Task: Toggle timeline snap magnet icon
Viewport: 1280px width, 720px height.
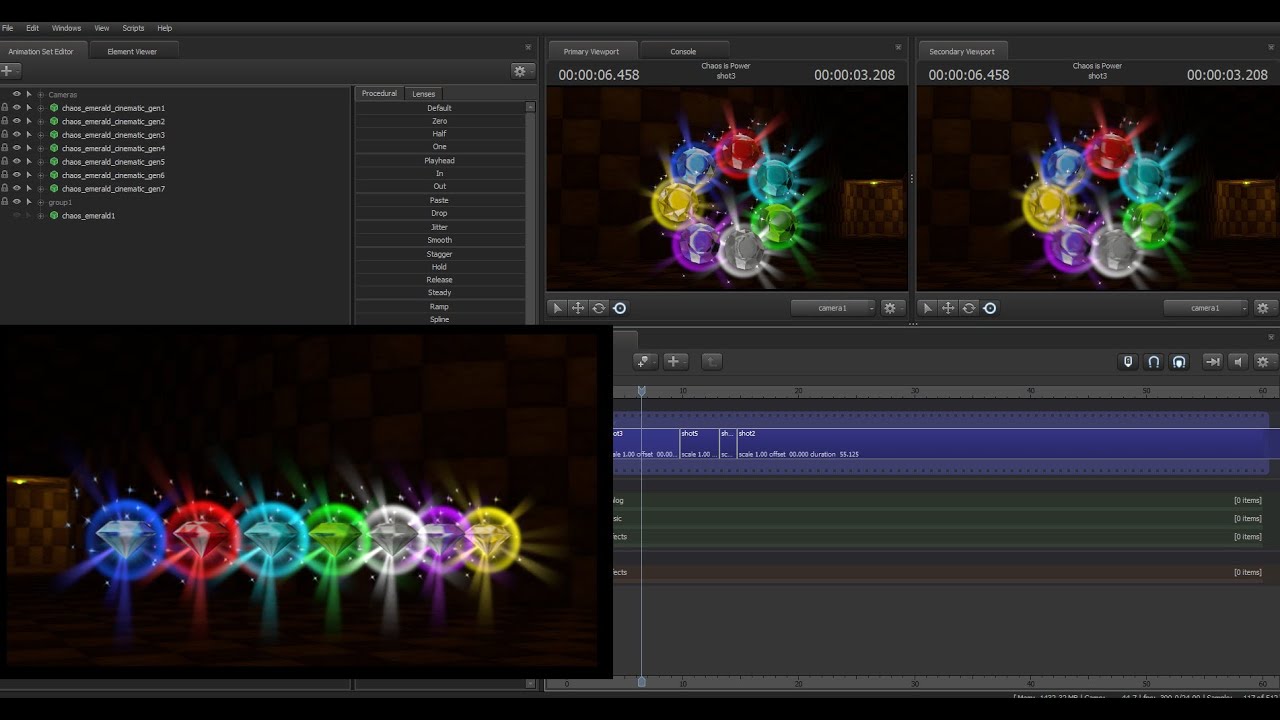Action: coord(1153,362)
